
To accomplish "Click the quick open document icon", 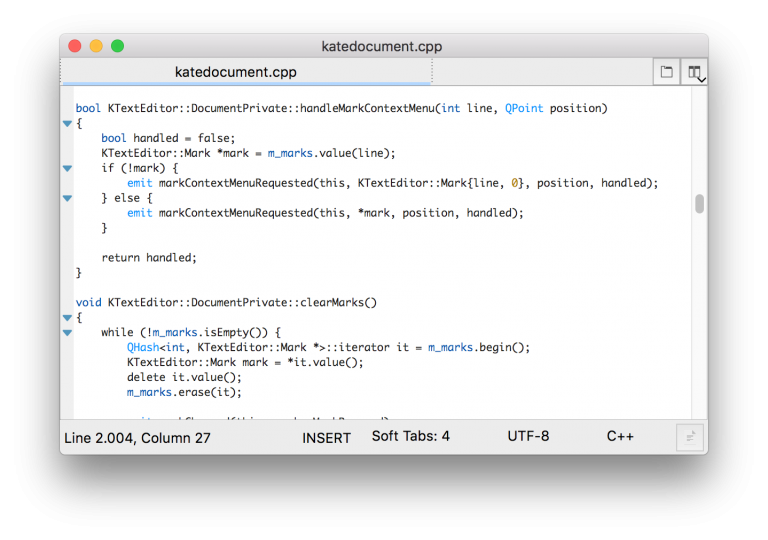I will tap(666, 72).
